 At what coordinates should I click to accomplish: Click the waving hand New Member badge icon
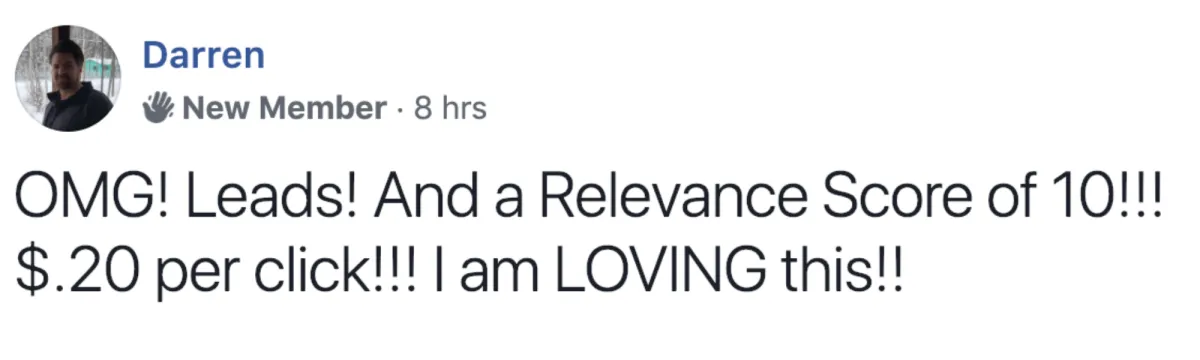click(x=160, y=108)
